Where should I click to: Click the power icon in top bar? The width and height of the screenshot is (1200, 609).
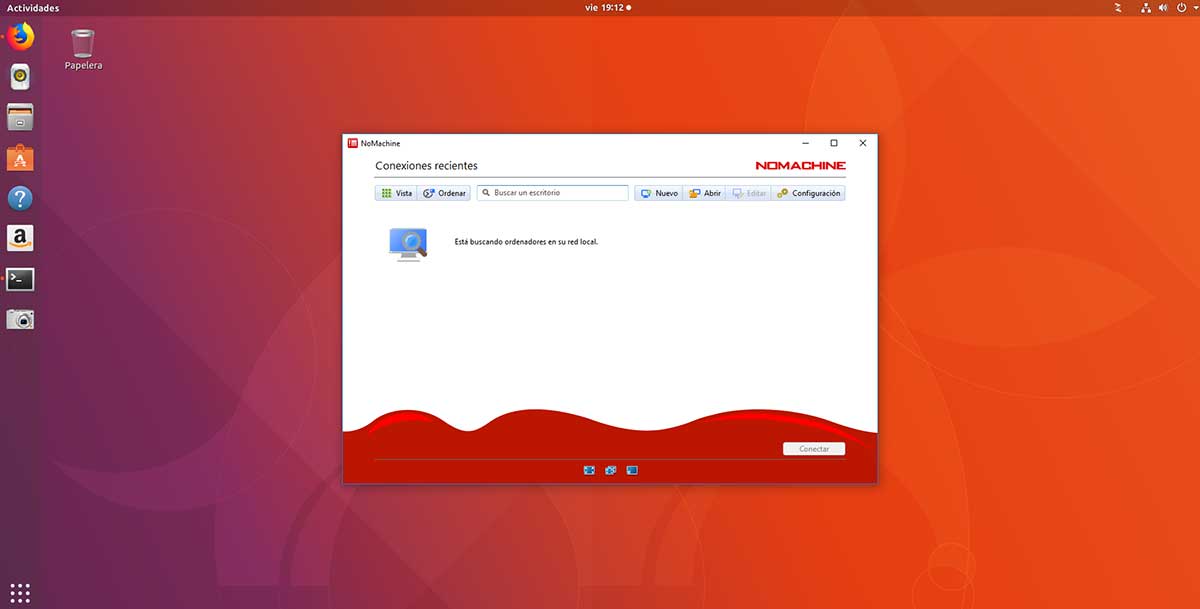[x=1180, y=8]
